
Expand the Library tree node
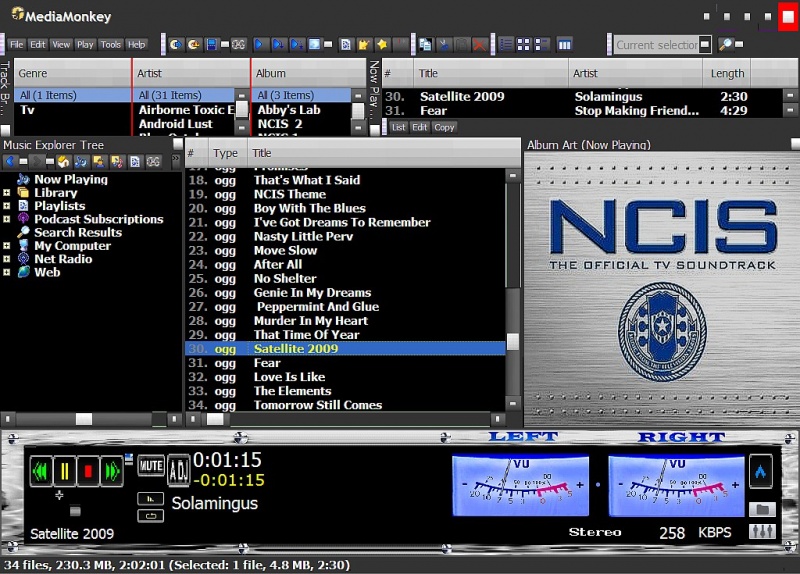point(7,193)
